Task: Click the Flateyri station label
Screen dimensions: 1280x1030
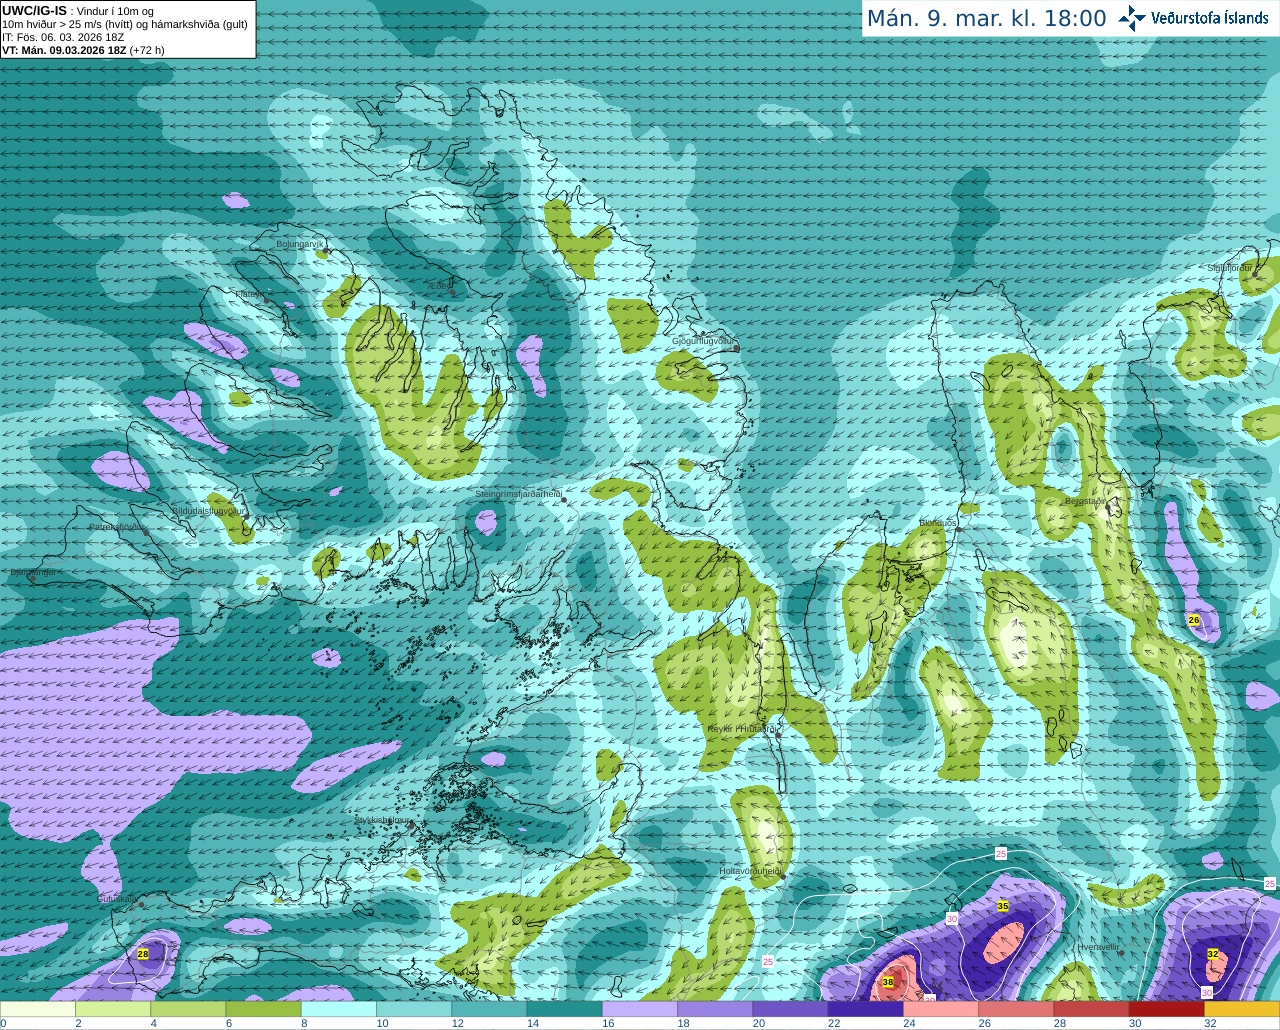Action: point(248,294)
